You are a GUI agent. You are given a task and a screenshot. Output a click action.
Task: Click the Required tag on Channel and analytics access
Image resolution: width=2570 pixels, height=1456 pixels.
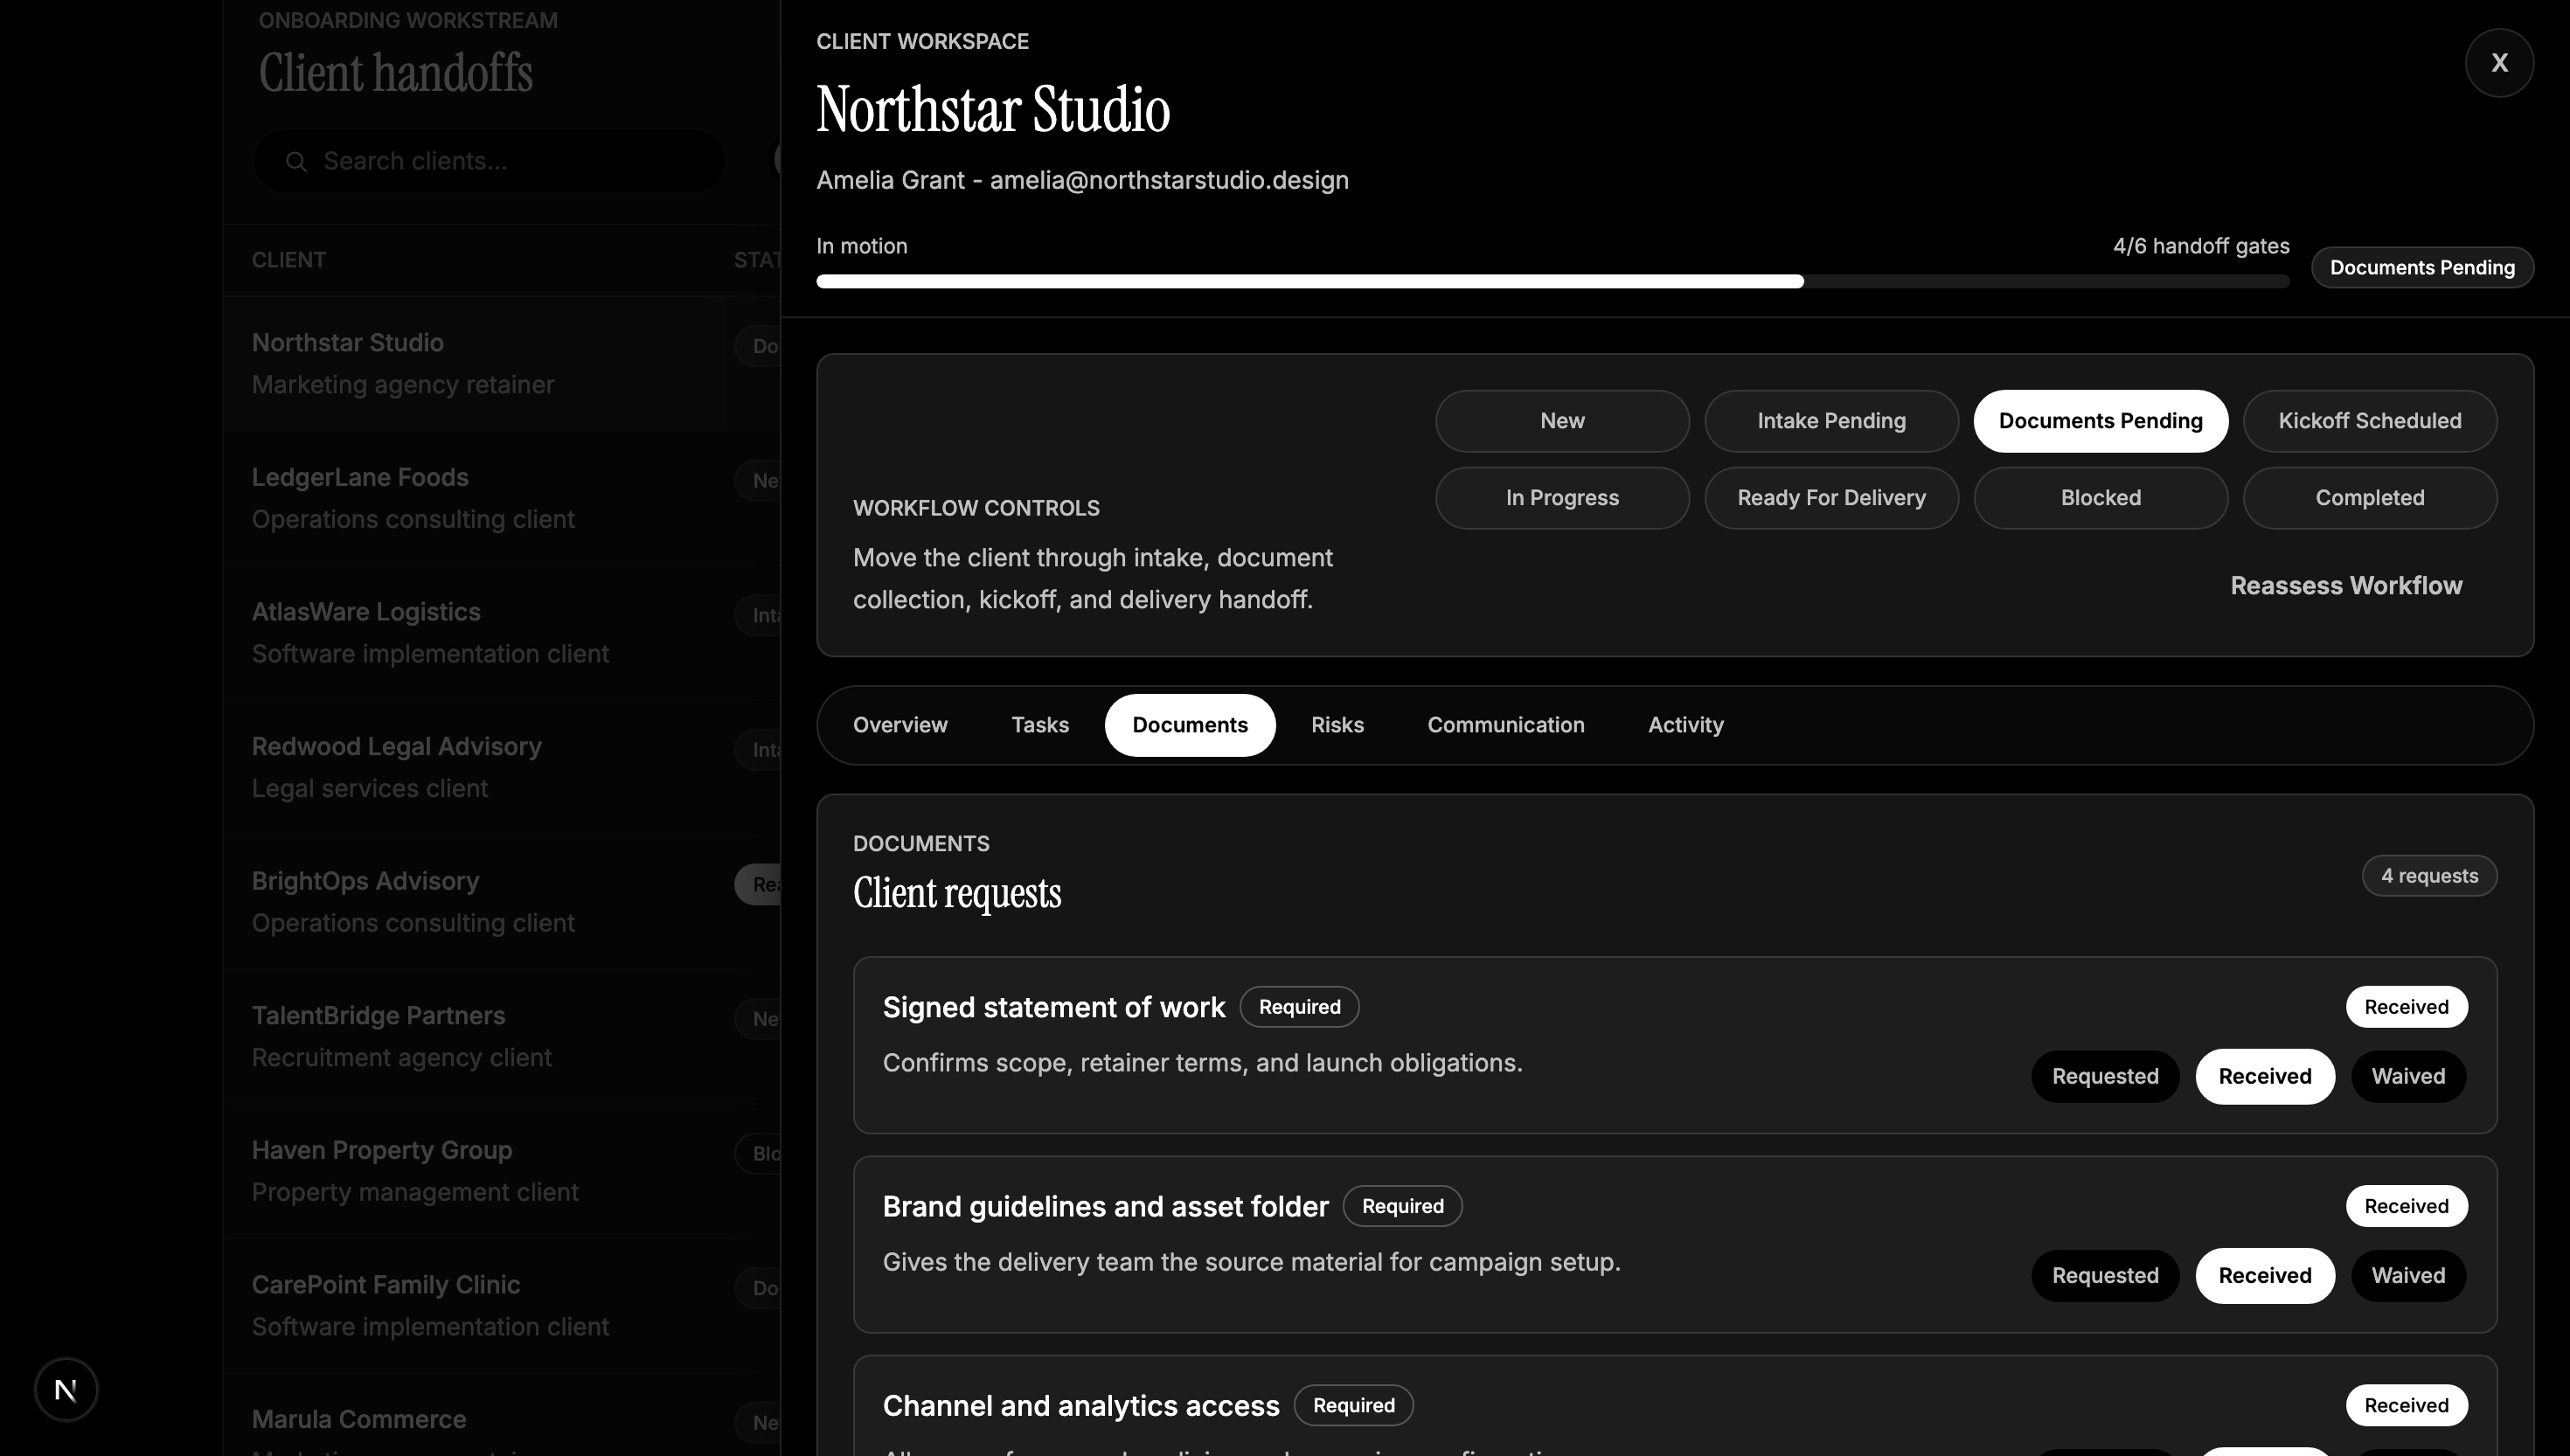pos(1353,1405)
